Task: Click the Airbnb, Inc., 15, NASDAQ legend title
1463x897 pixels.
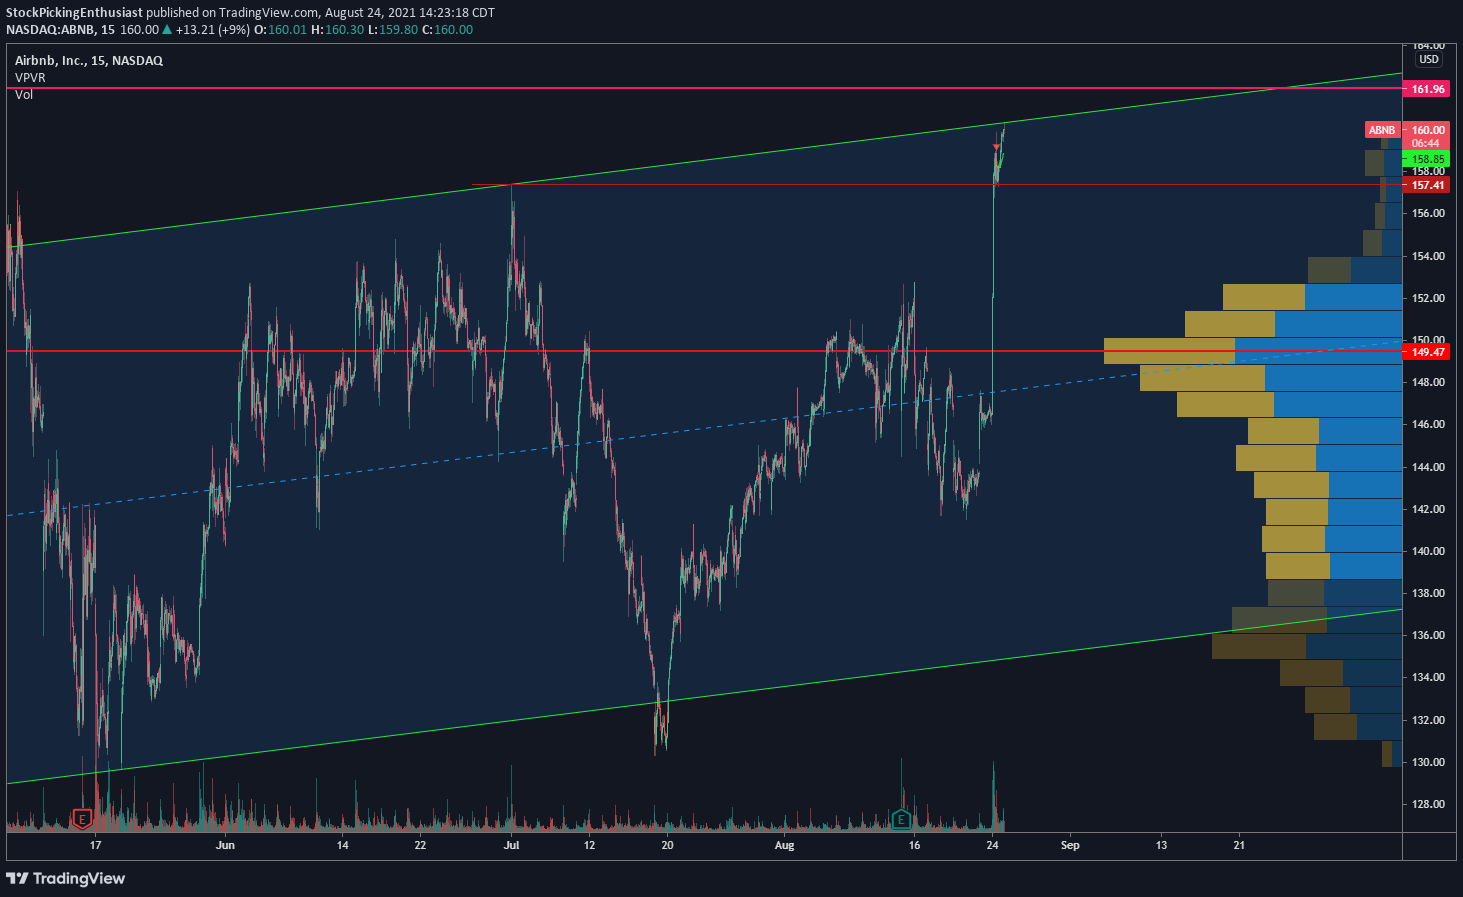Action: click(x=89, y=60)
